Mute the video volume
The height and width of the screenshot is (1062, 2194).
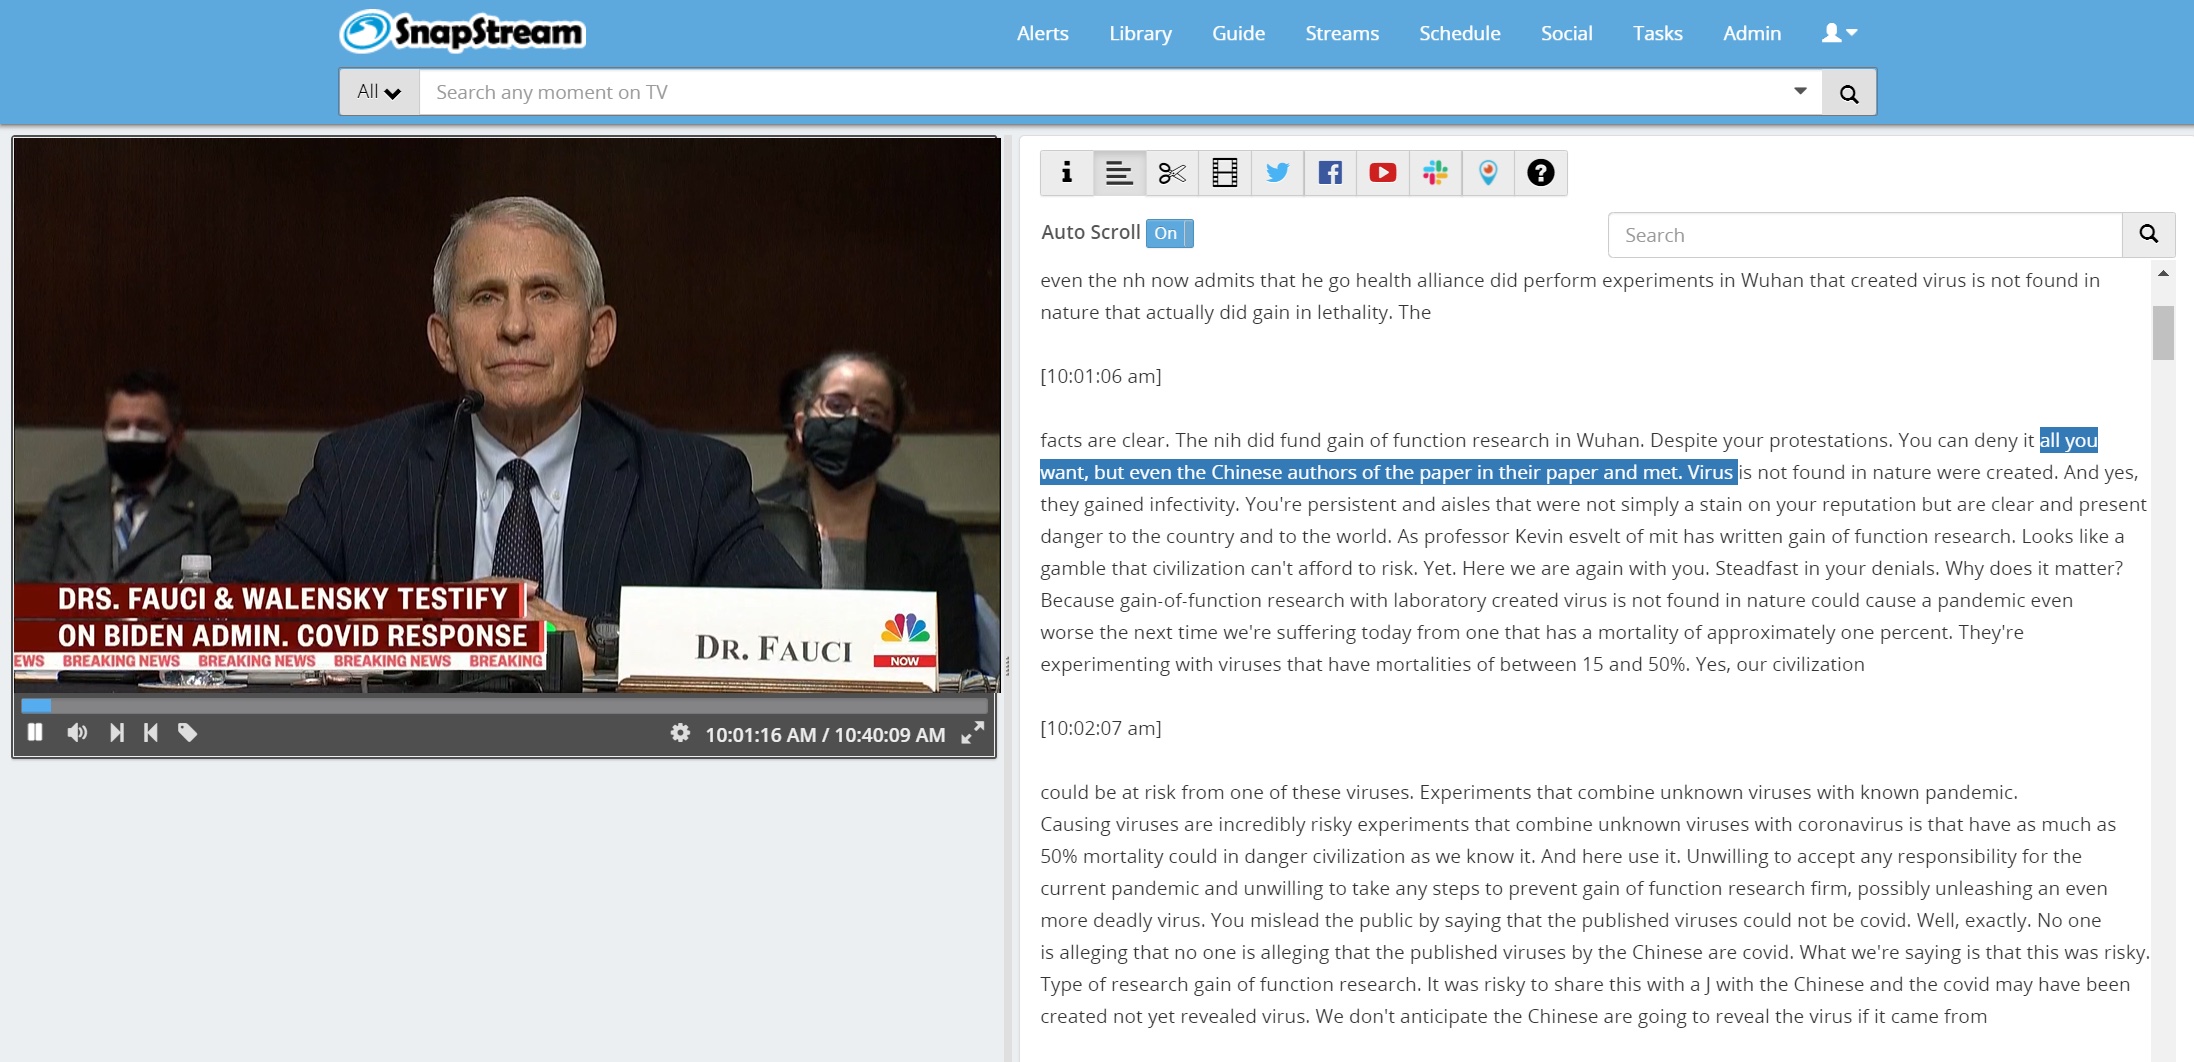point(77,733)
